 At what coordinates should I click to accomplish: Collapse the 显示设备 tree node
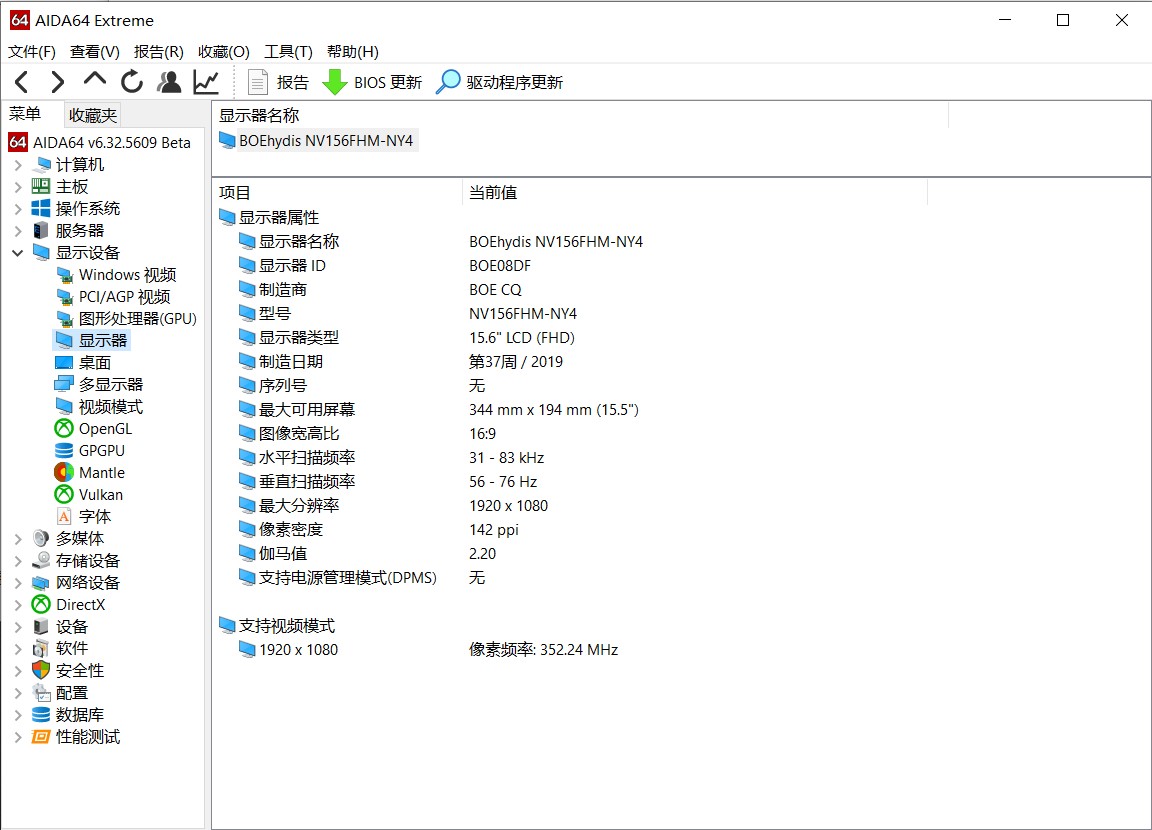(17, 252)
